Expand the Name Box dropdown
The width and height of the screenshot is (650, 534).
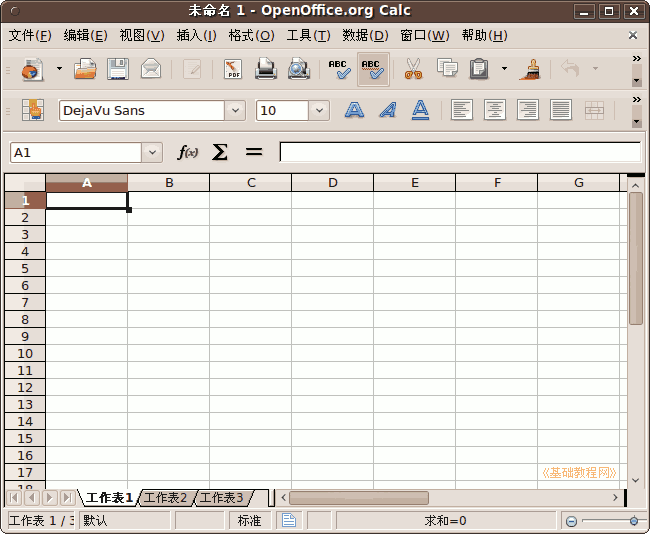click(152, 153)
